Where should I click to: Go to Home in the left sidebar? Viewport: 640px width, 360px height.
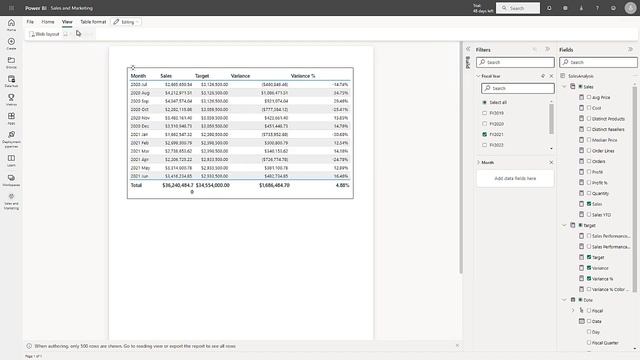coord(11,25)
